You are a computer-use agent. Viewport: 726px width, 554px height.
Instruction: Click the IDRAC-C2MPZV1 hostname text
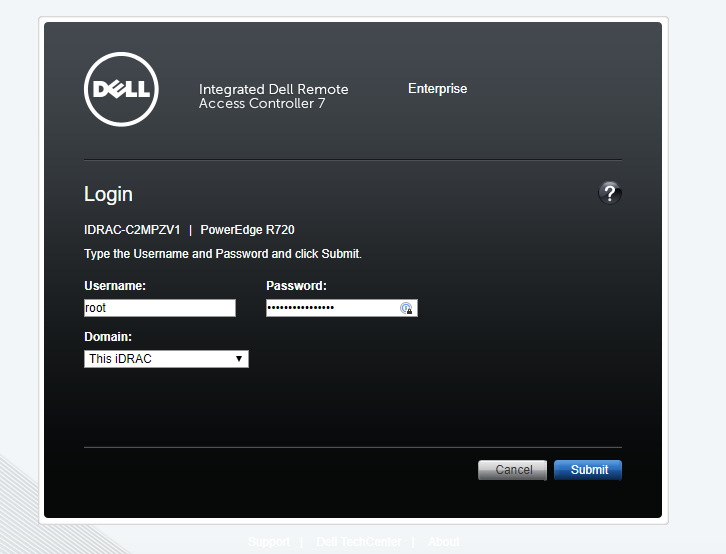(x=132, y=230)
